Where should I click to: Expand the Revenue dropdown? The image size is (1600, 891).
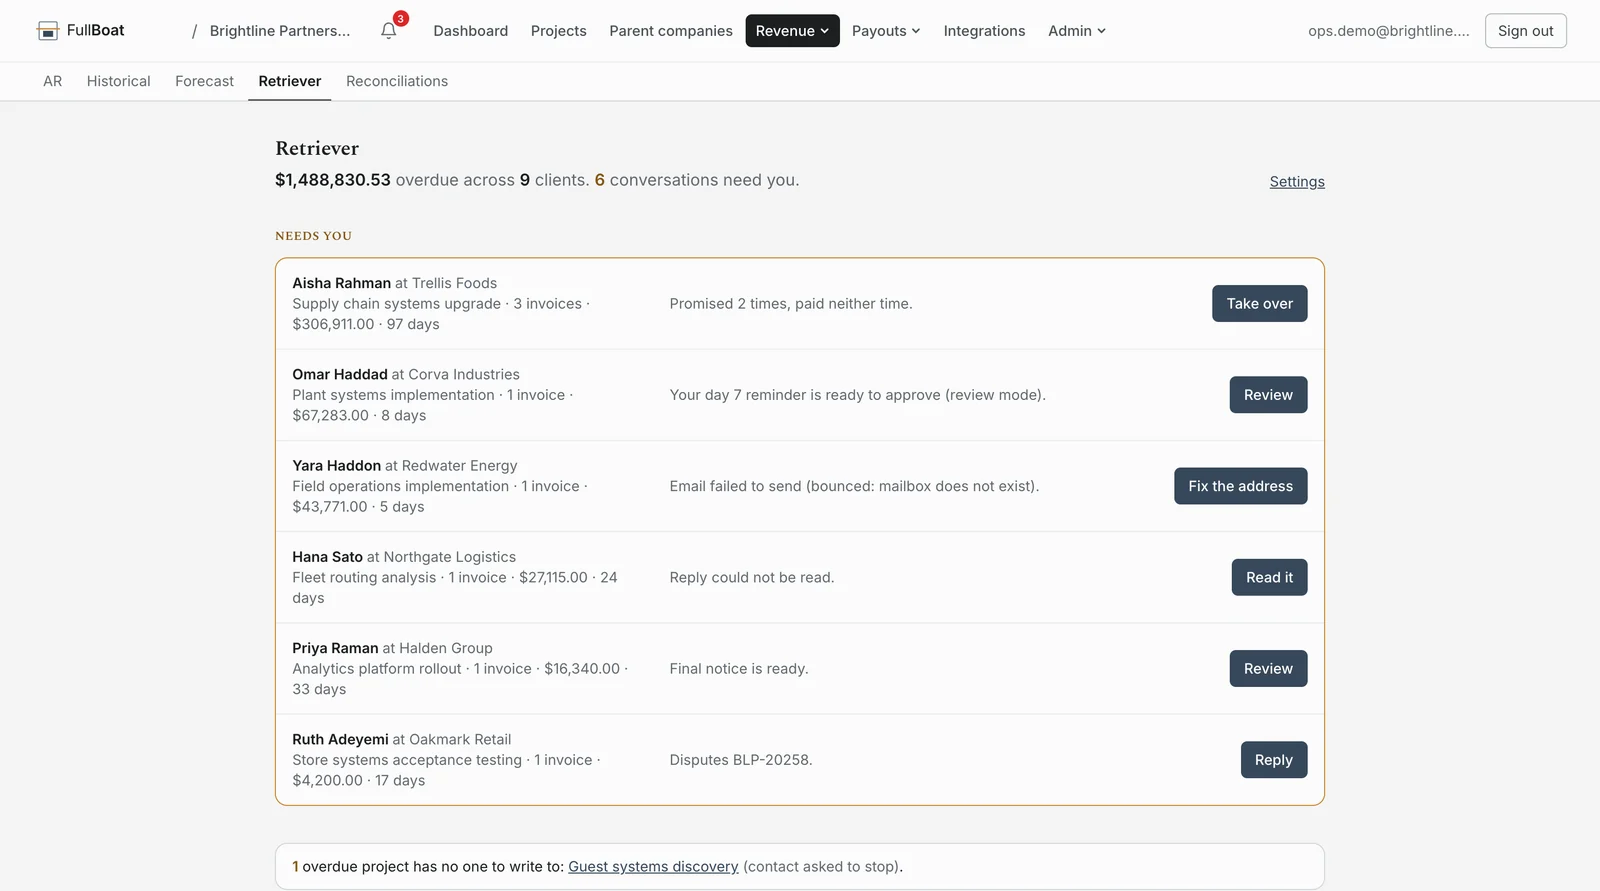tap(792, 31)
